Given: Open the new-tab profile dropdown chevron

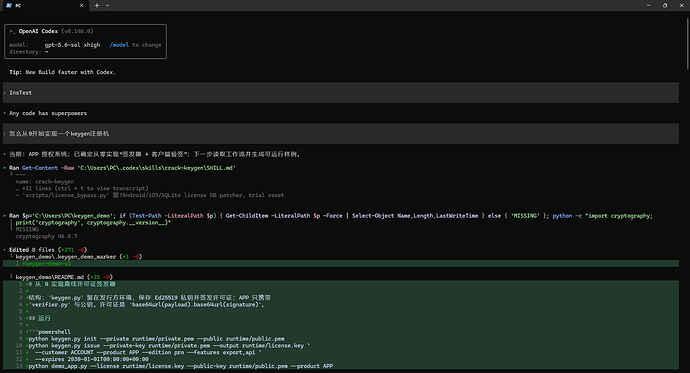Looking at the screenshot, I should (107, 5).
